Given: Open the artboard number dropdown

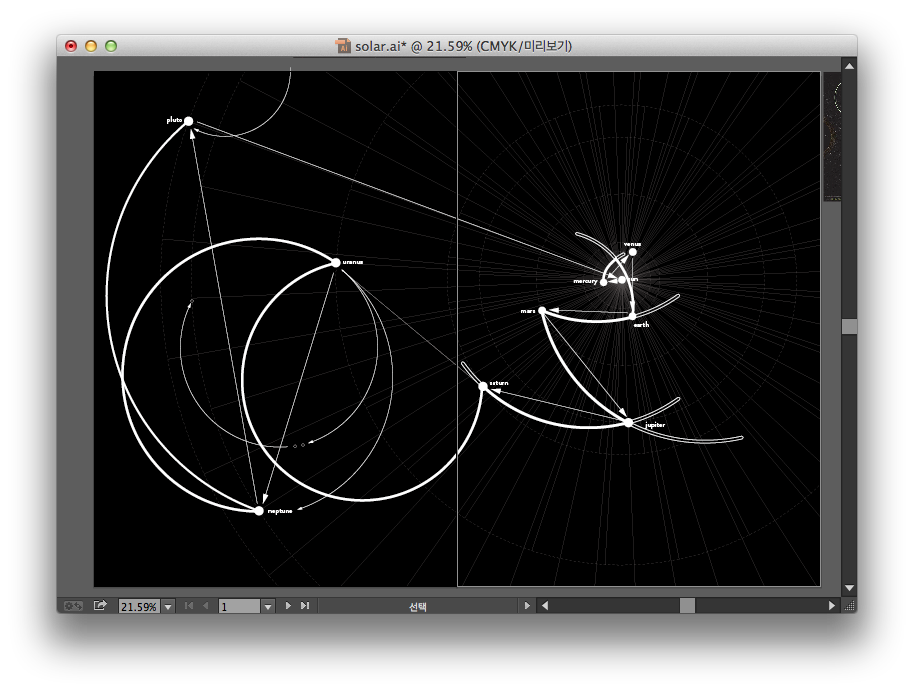Looking at the screenshot, I should coord(267,606).
